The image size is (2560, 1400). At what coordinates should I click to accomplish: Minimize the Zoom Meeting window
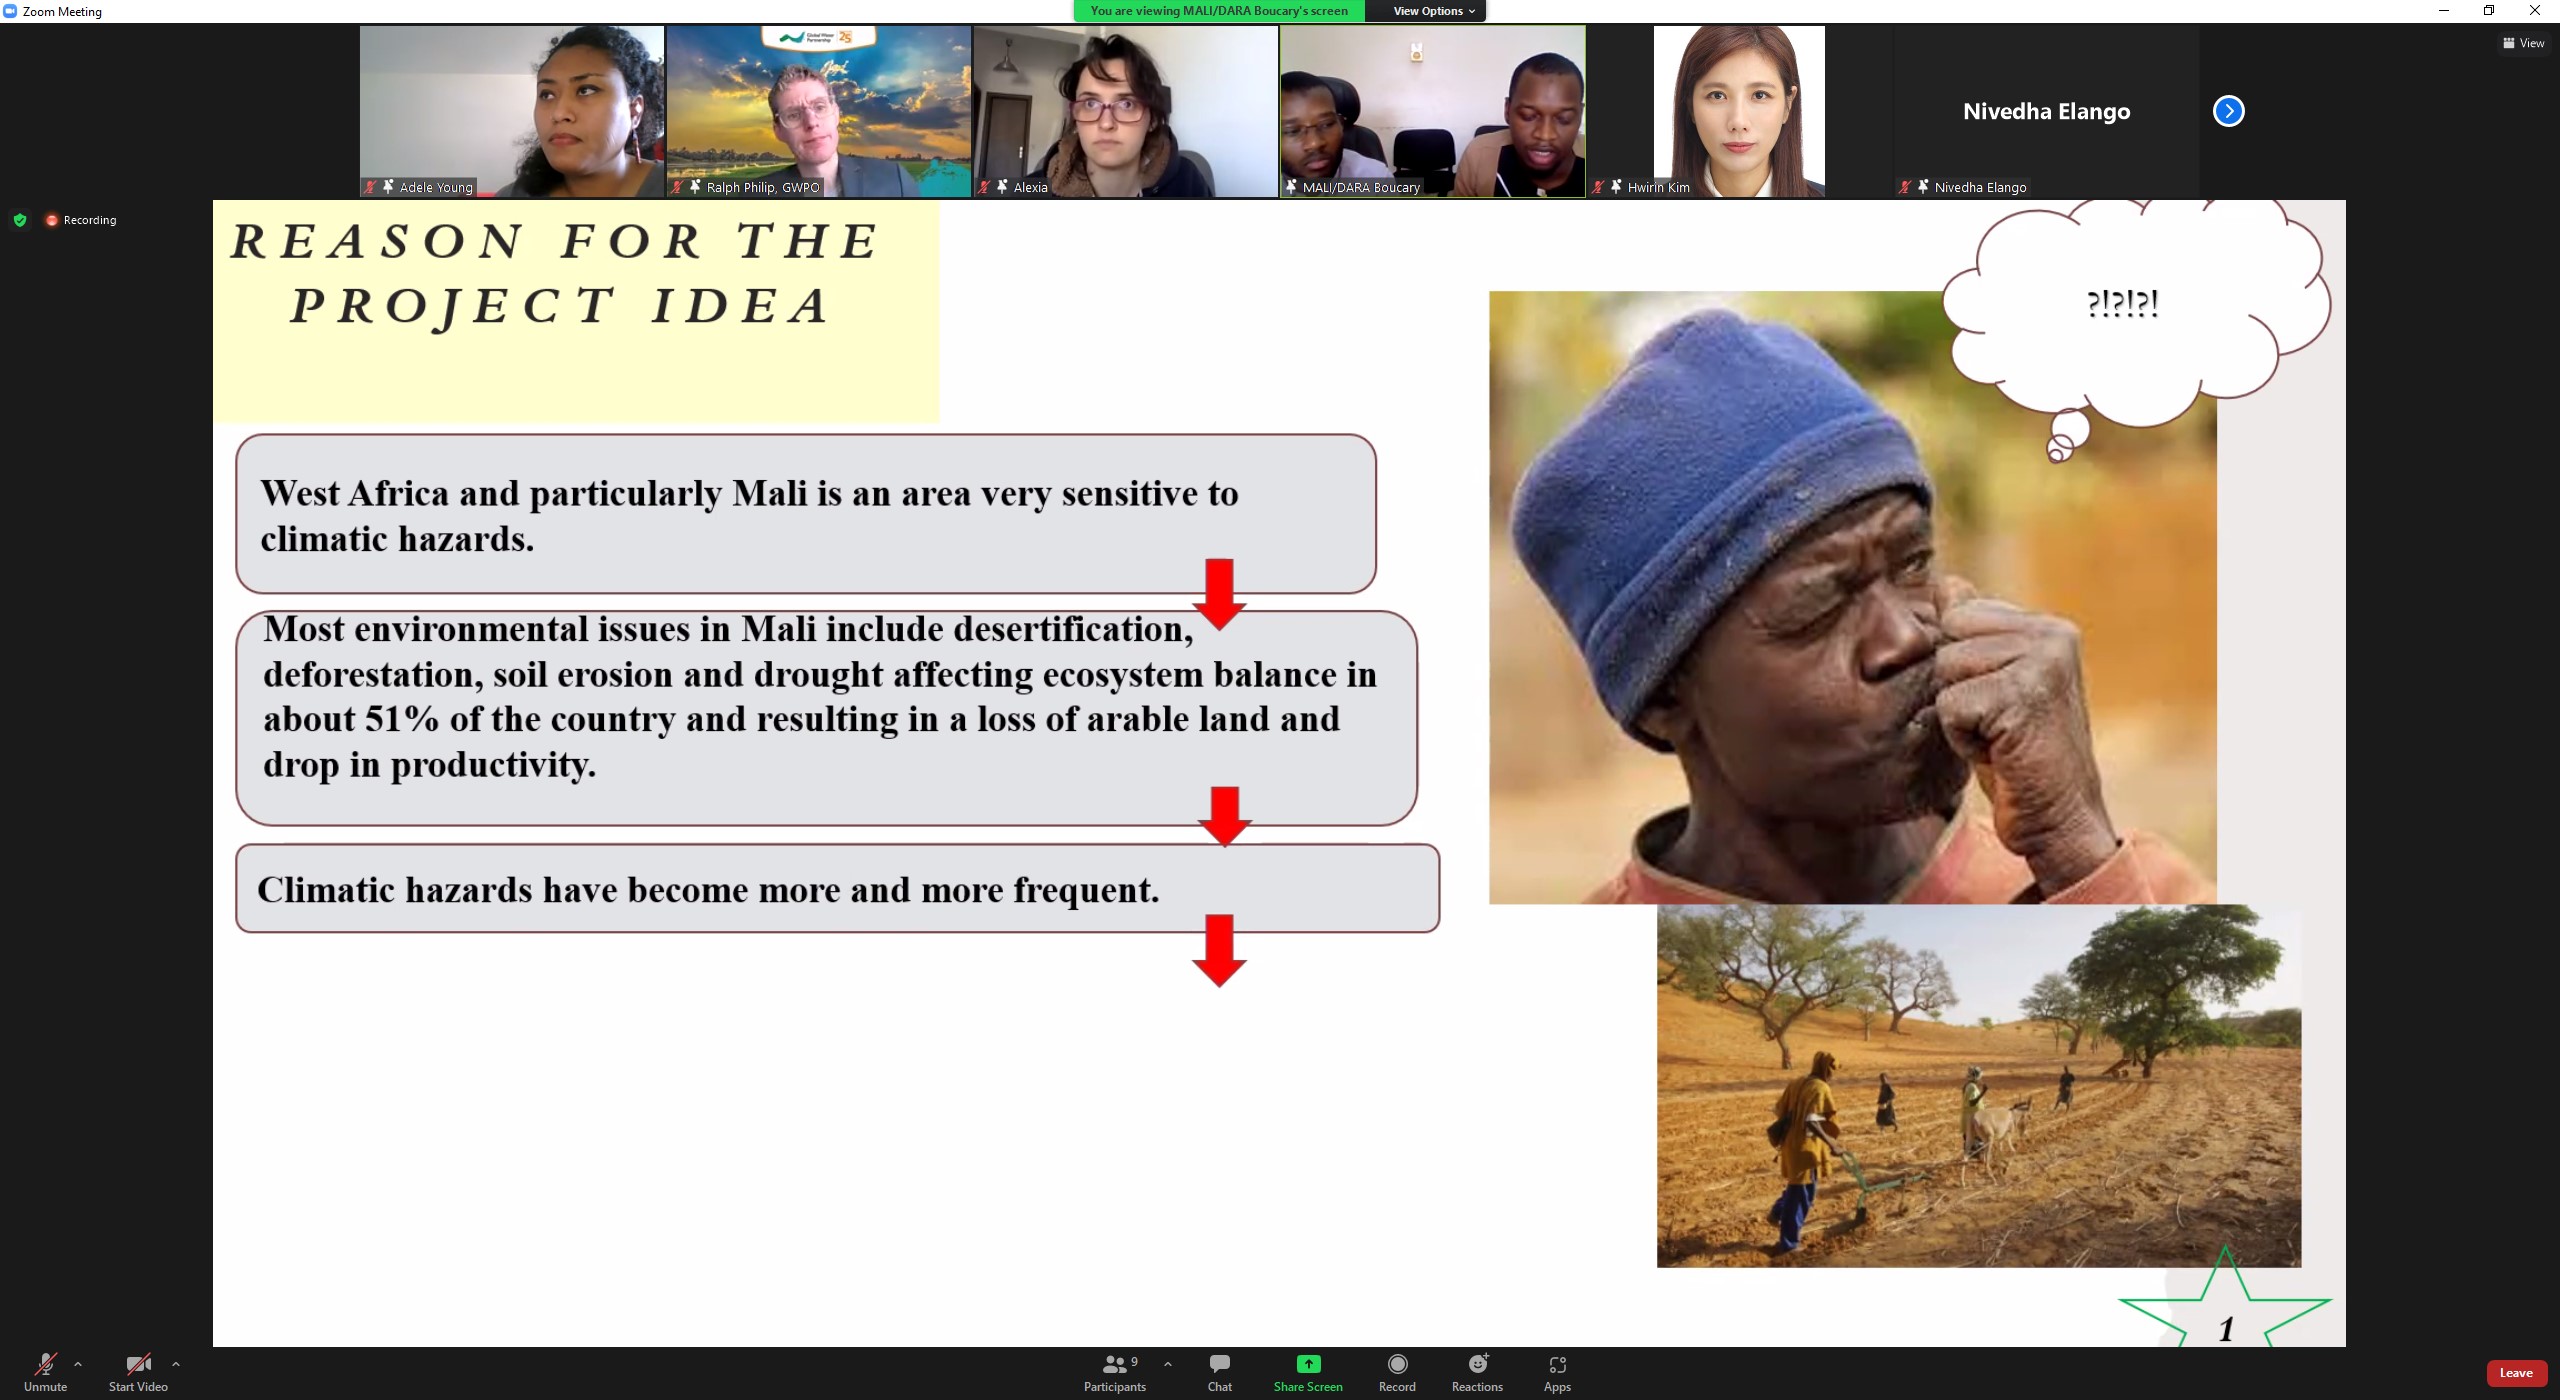click(2444, 11)
